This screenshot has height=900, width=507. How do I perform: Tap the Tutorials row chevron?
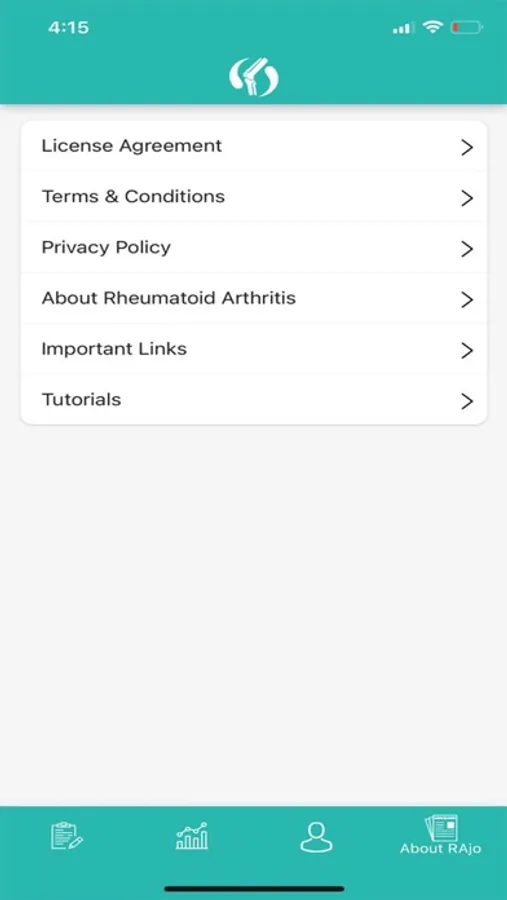pos(467,401)
